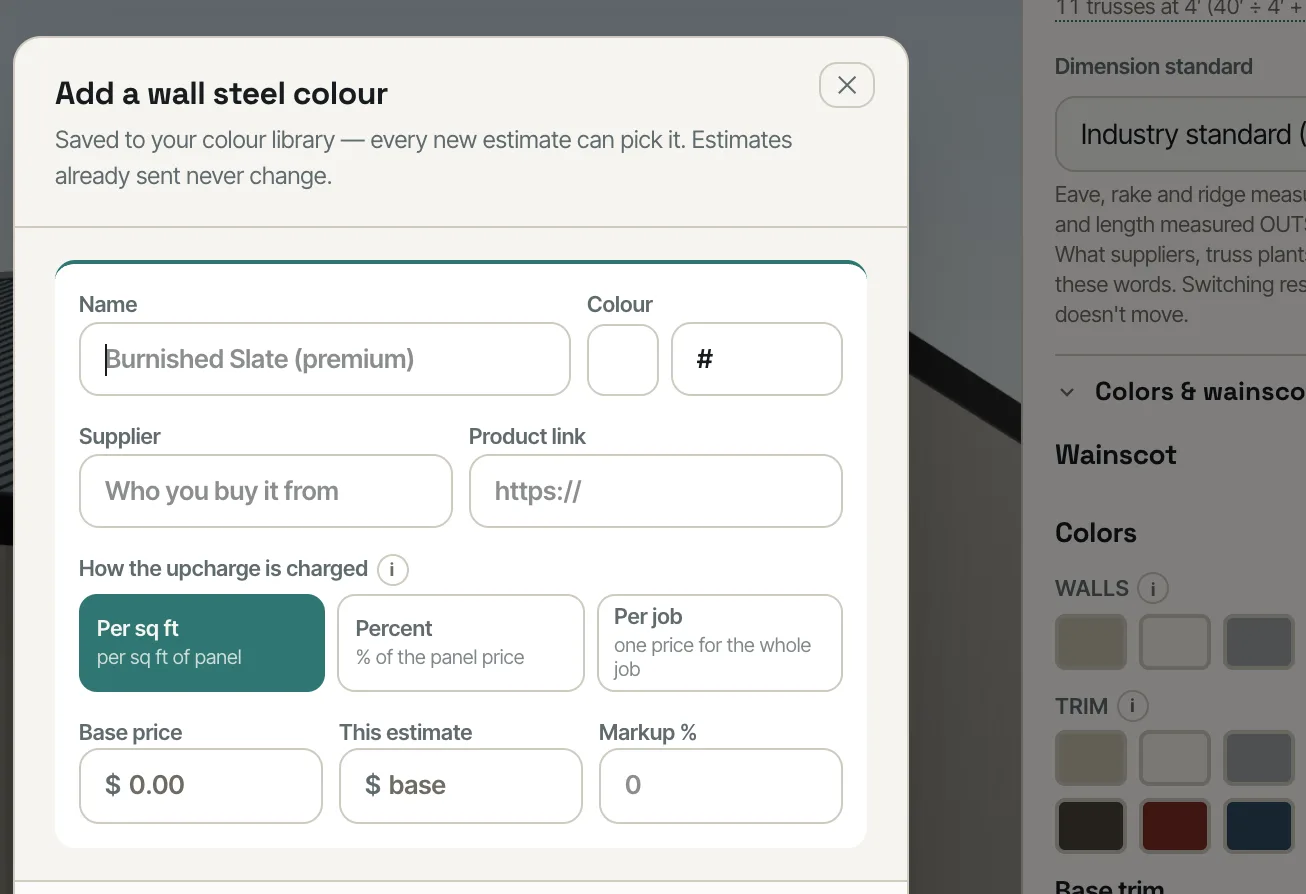Click the Base price field

(201, 786)
